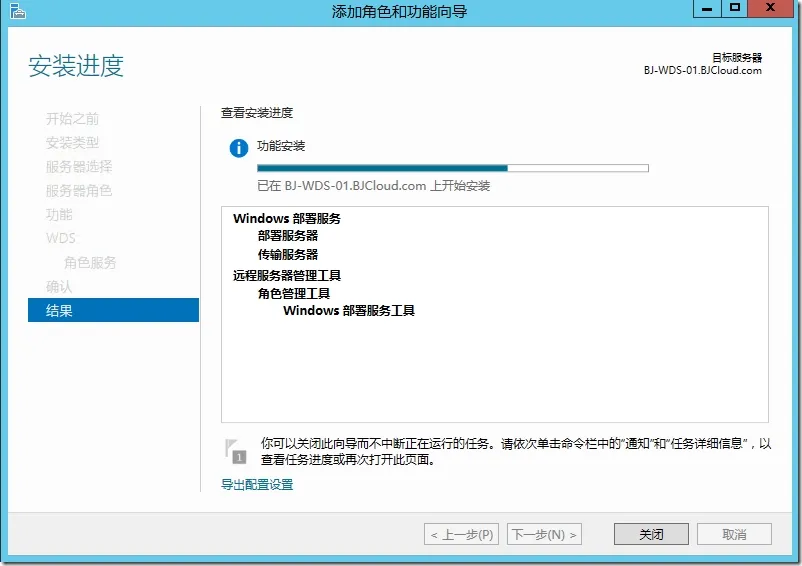This screenshot has height=566, width=802.
Task: Click the 功能安装 status label
Action: tap(281, 146)
